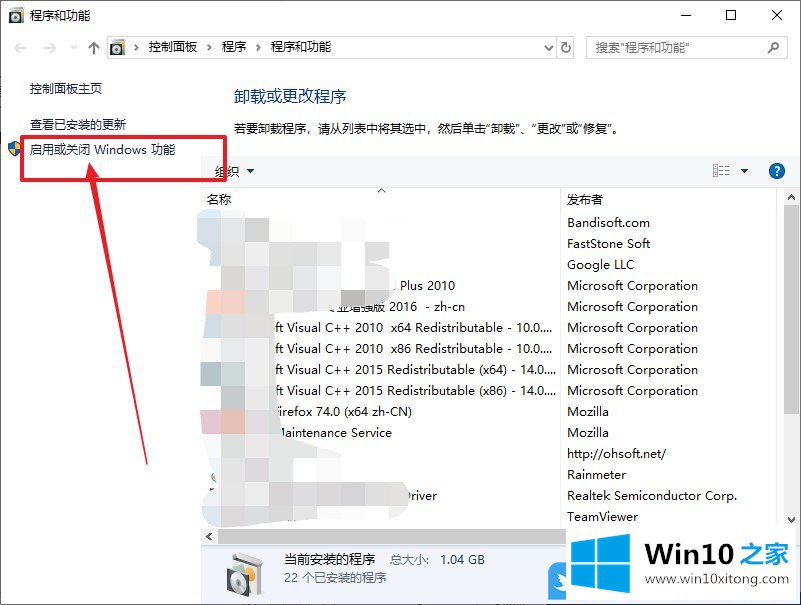Navigate to 程序 breadcrumb
Viewport: 801px width, 605px height.
[234, 47]
